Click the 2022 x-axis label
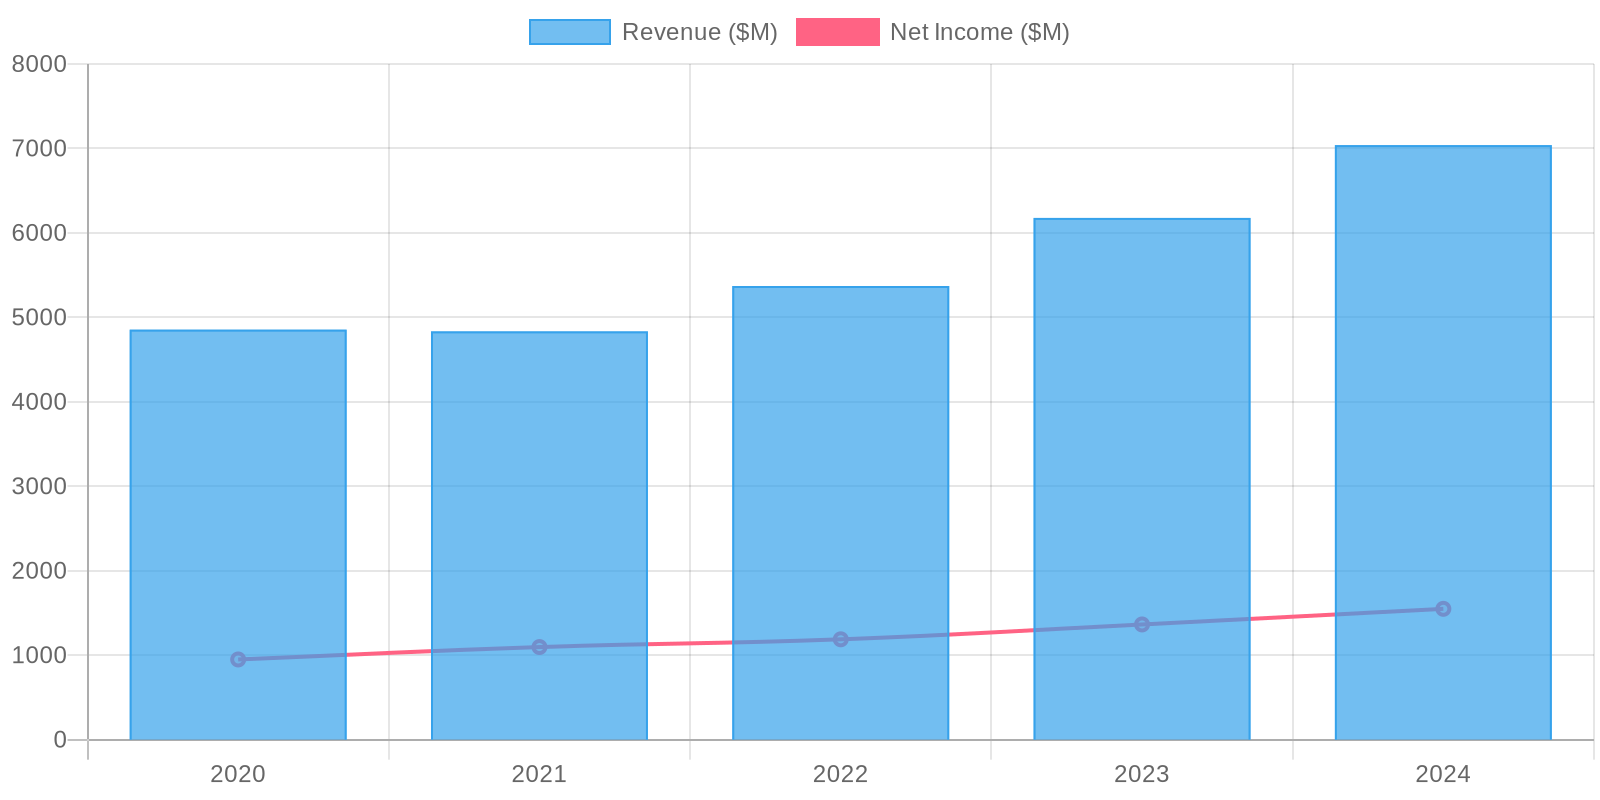The image size is (1600, 800). pyautogui.click(x=840, y=774)
